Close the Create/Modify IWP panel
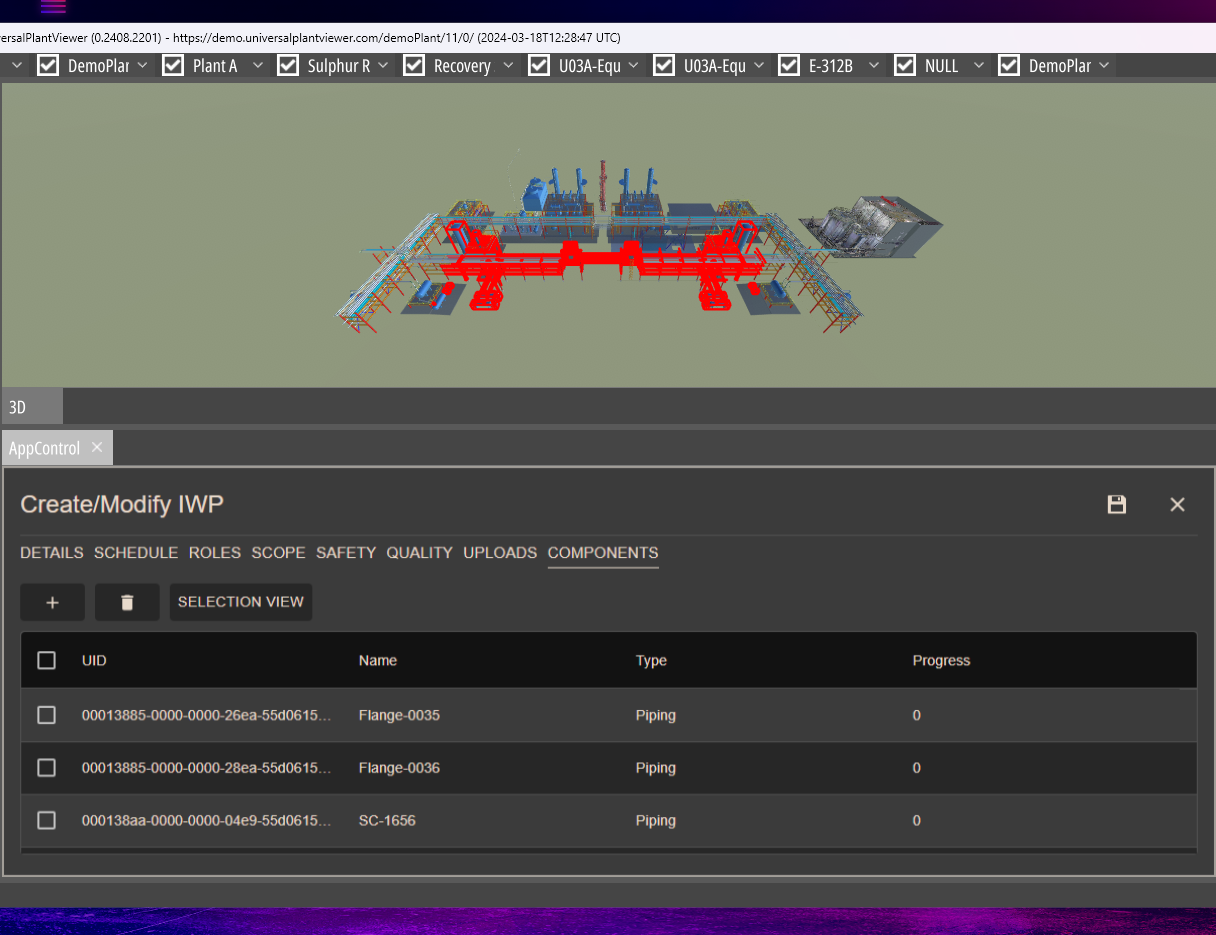 (1177, 505)
